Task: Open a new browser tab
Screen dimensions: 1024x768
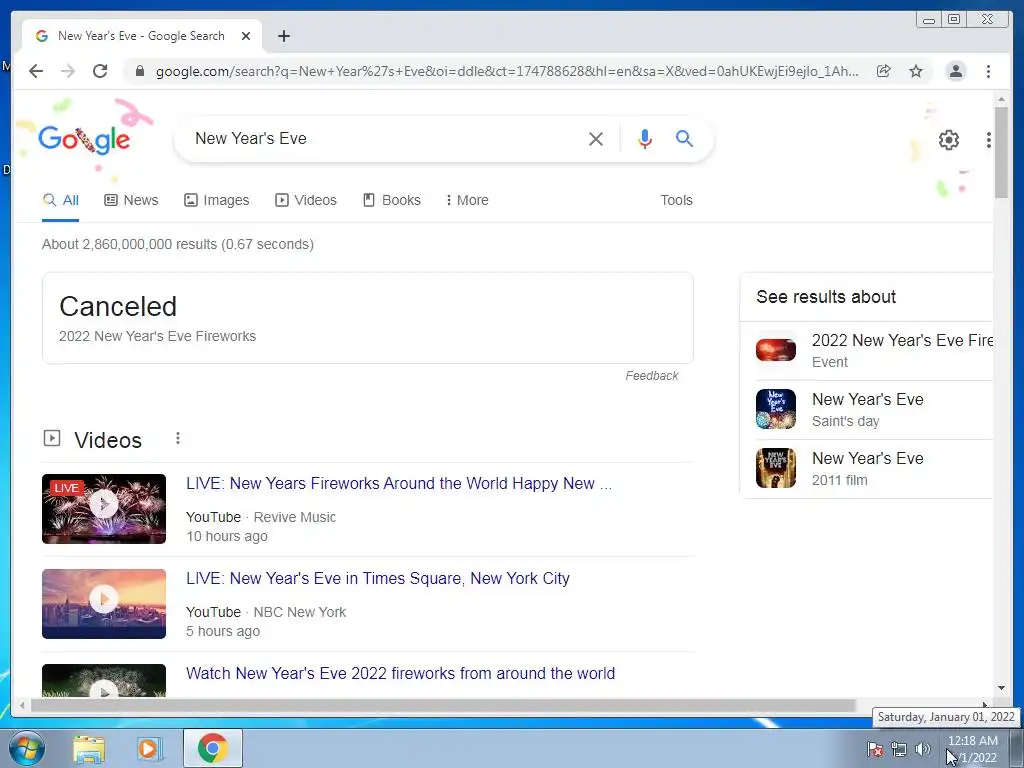Action: coord(283,36)
